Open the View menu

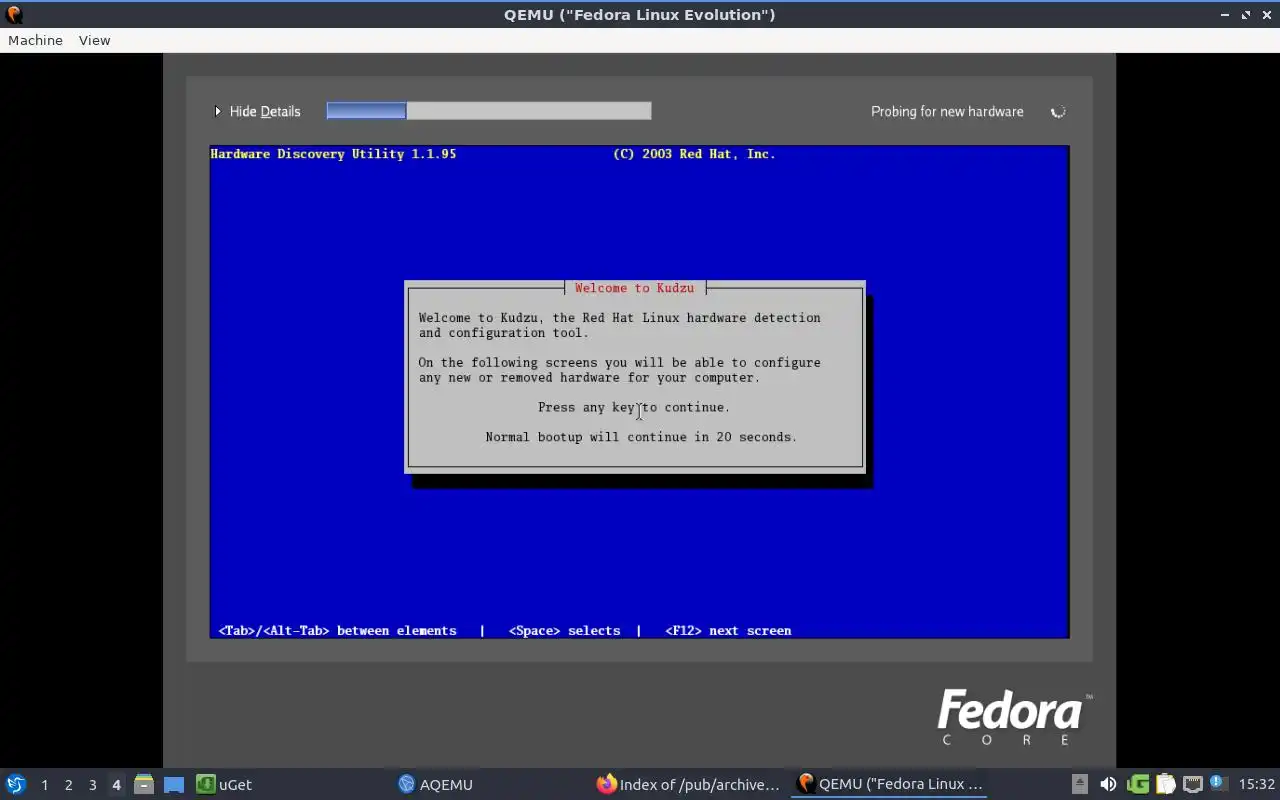tap(94, 40)
